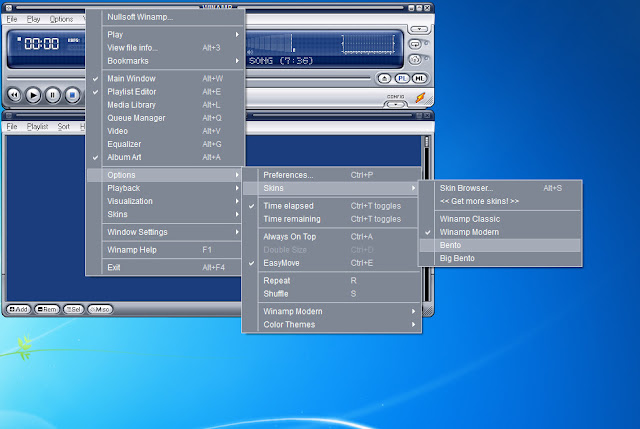The height and width of the screenshot is (429, 640).
Task: Click the Previous track button
Action: tap(14, 95)
